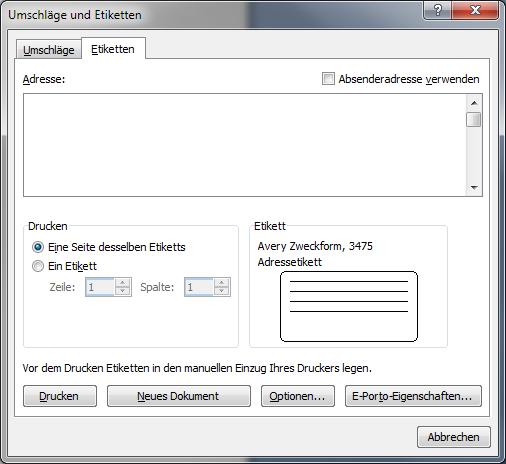Click the address box scroll-up arrow
The image size is (506, 464).
[x=474, y=103]
